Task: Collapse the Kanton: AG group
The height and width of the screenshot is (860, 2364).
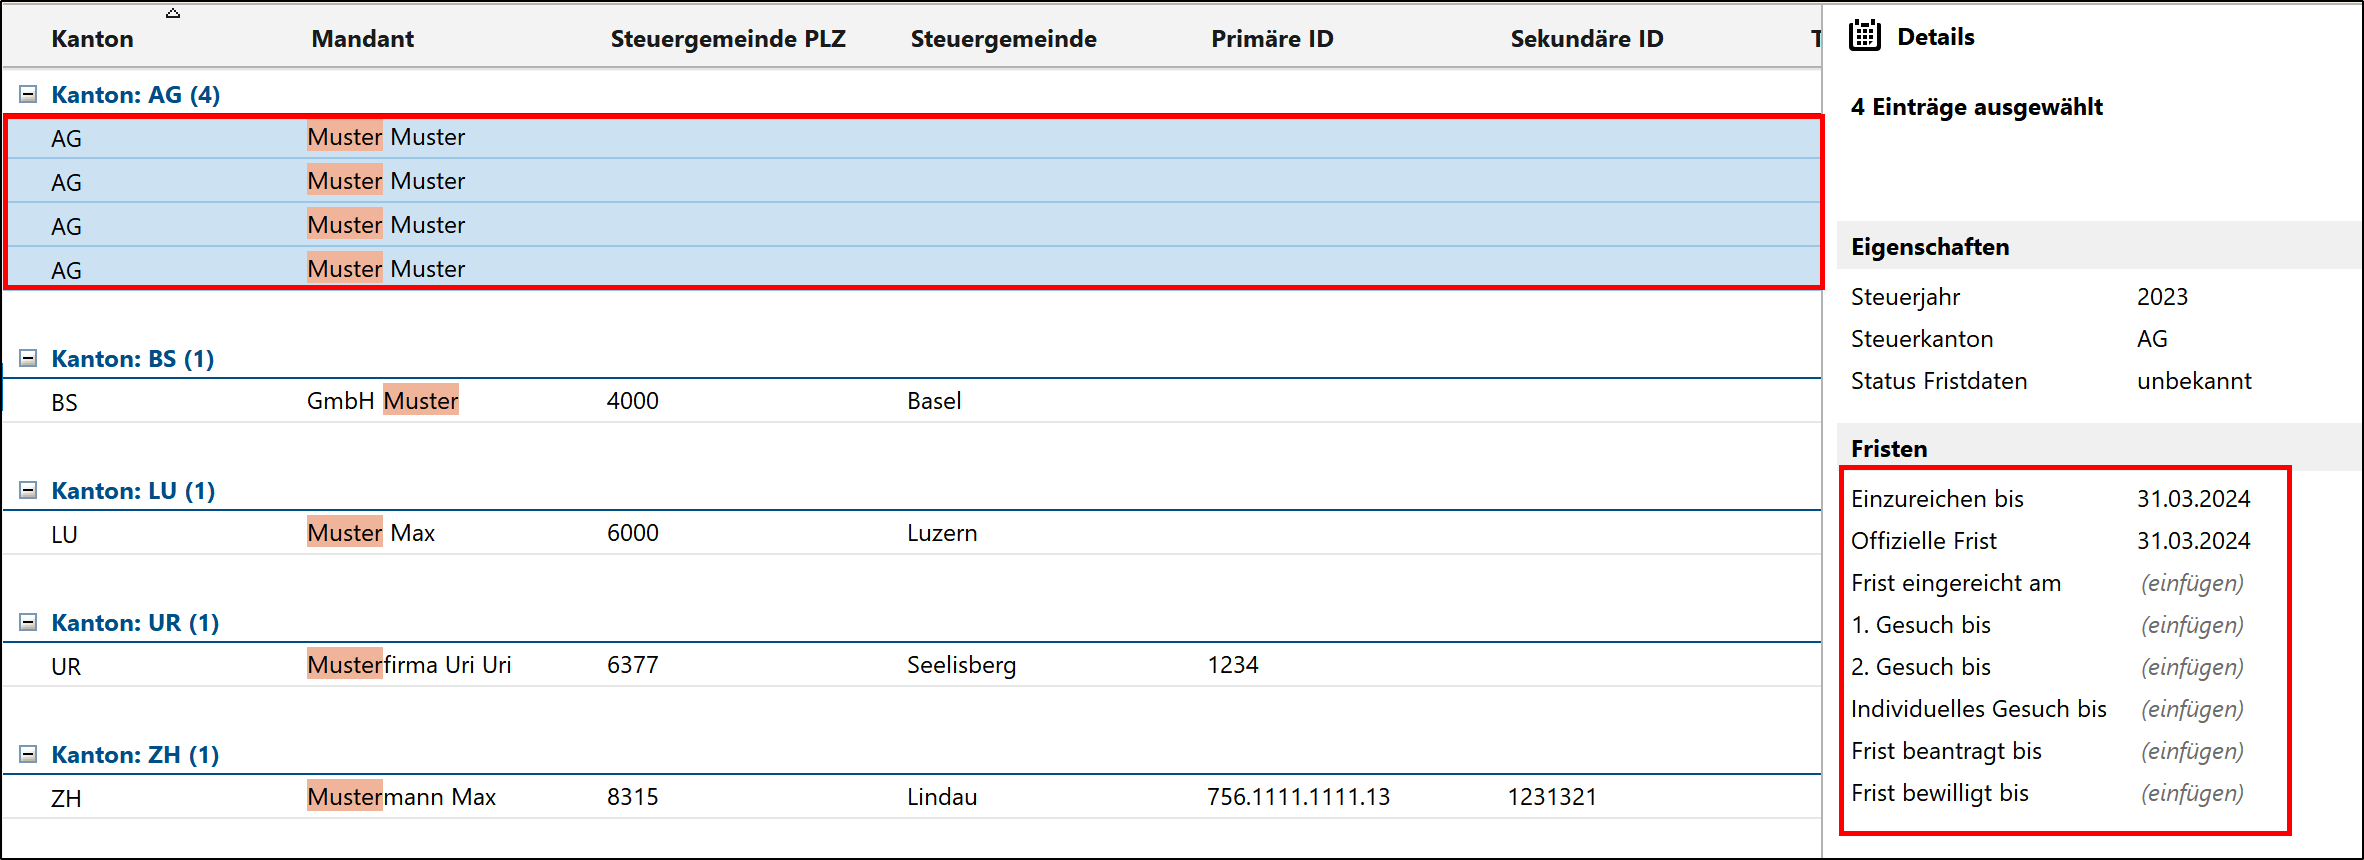Action: click(28, 95)
